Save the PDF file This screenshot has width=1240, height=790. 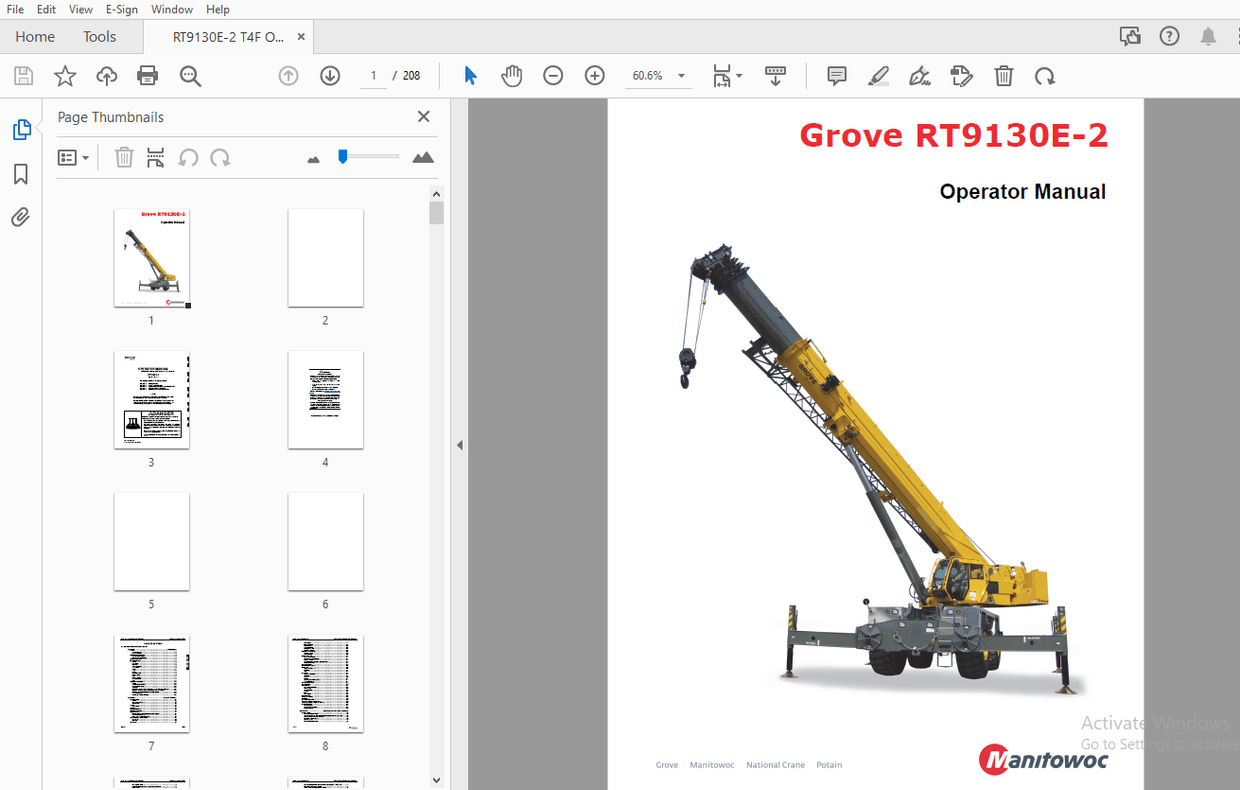click(22, 75)
